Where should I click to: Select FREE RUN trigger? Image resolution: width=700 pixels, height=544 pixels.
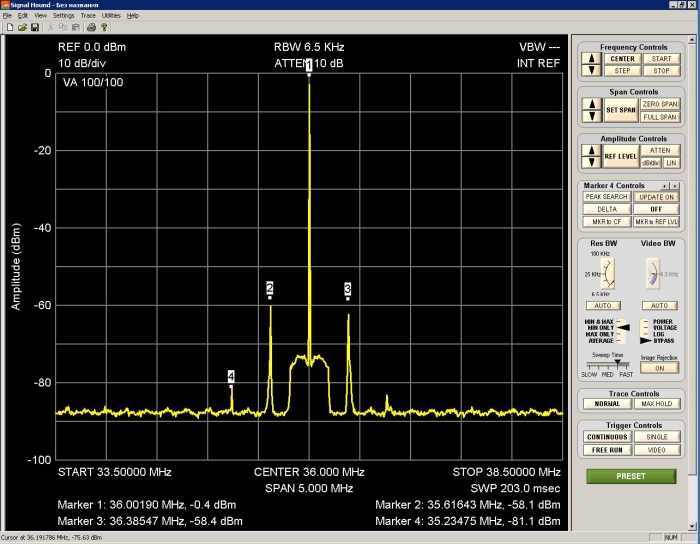607,450
